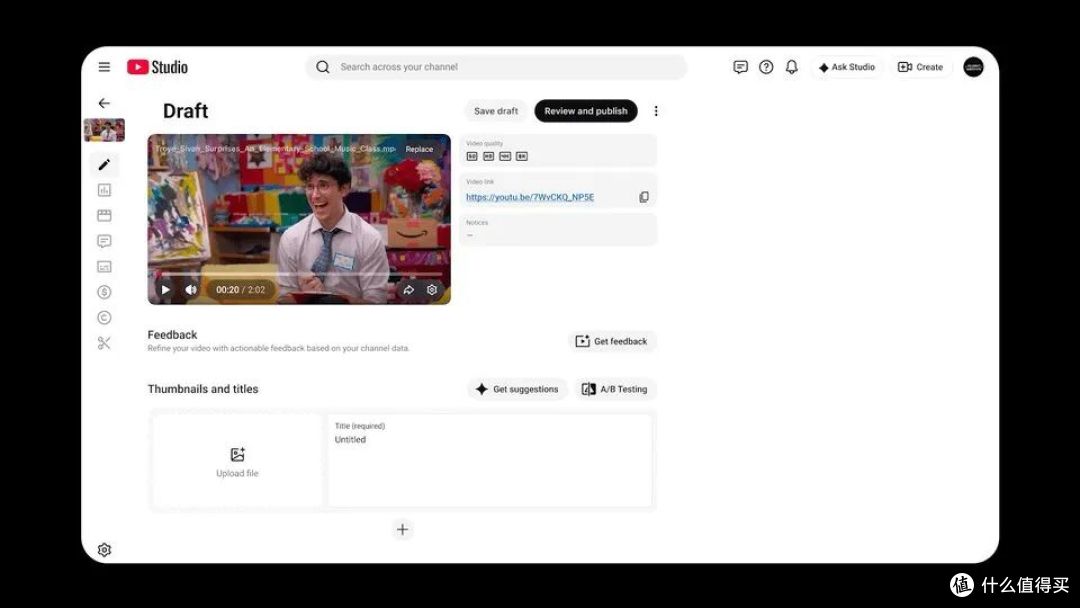Open the Monetization dollar icon in sidebar
1080x608 pixels.
pos(104,292)
